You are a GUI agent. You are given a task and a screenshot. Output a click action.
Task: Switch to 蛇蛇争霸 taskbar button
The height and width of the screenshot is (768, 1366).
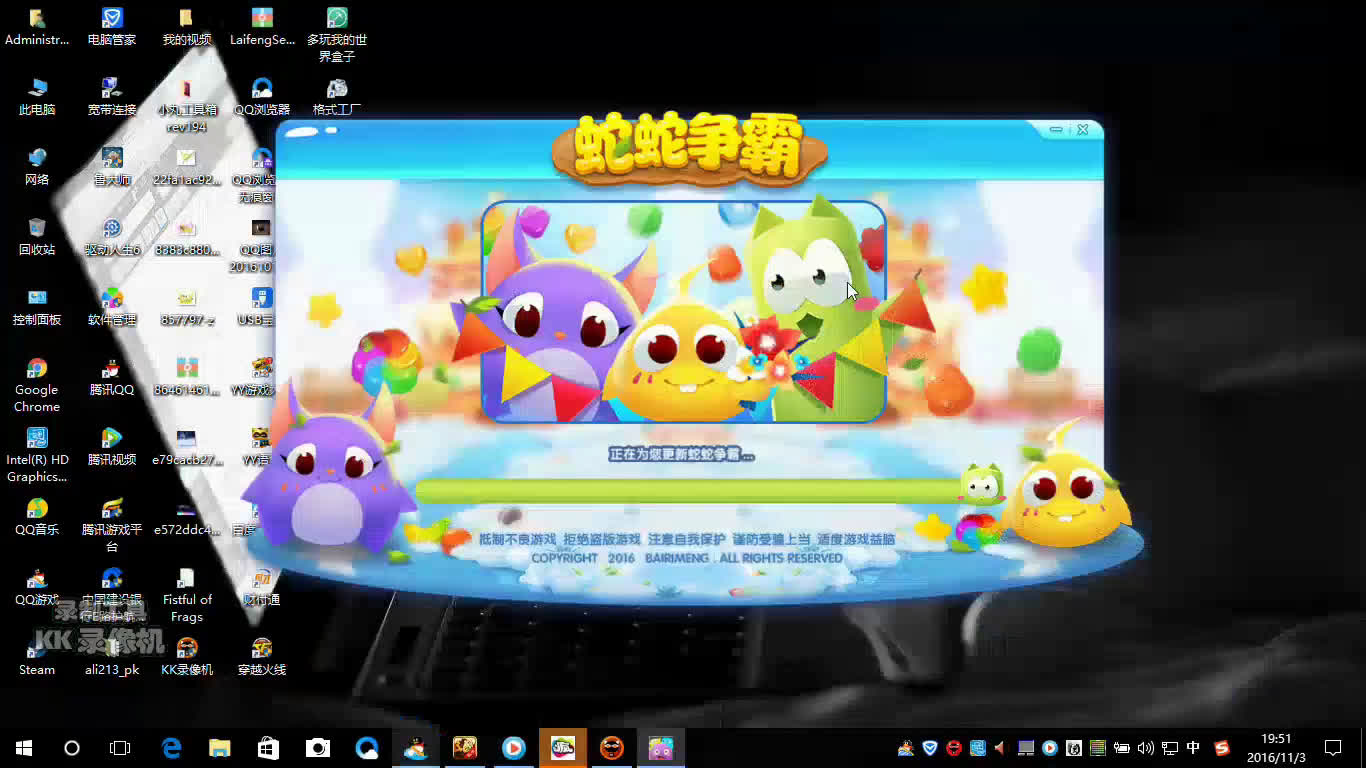(661, 748)
